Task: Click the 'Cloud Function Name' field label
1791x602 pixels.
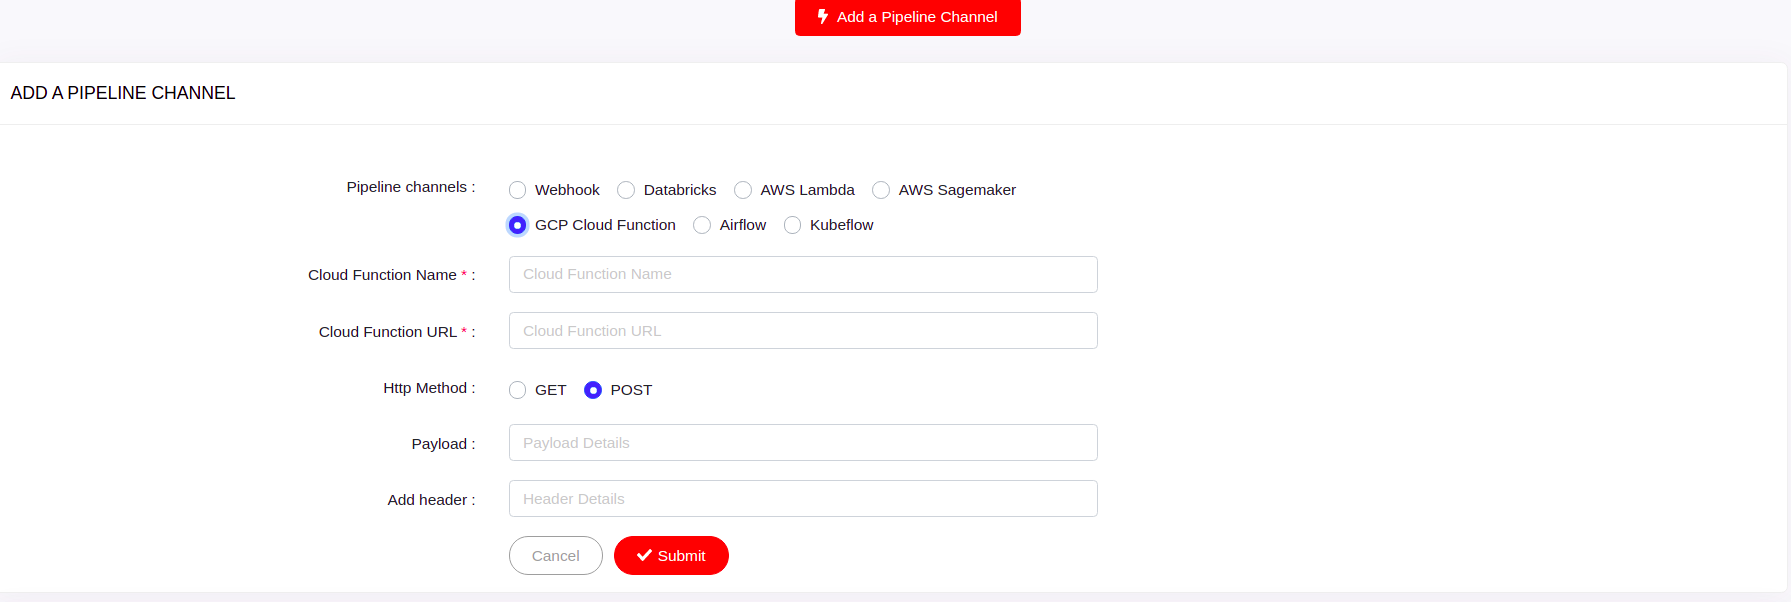Action: [382, 275]
